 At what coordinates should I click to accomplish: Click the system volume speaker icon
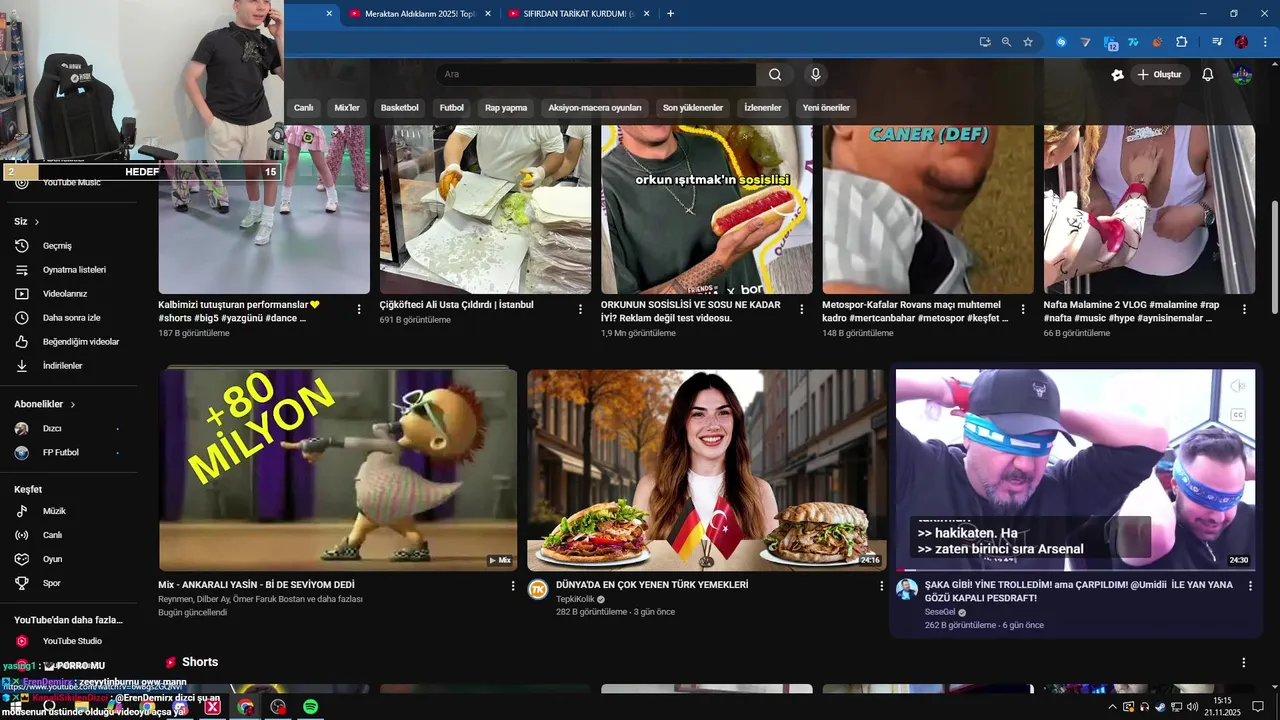1193,707
